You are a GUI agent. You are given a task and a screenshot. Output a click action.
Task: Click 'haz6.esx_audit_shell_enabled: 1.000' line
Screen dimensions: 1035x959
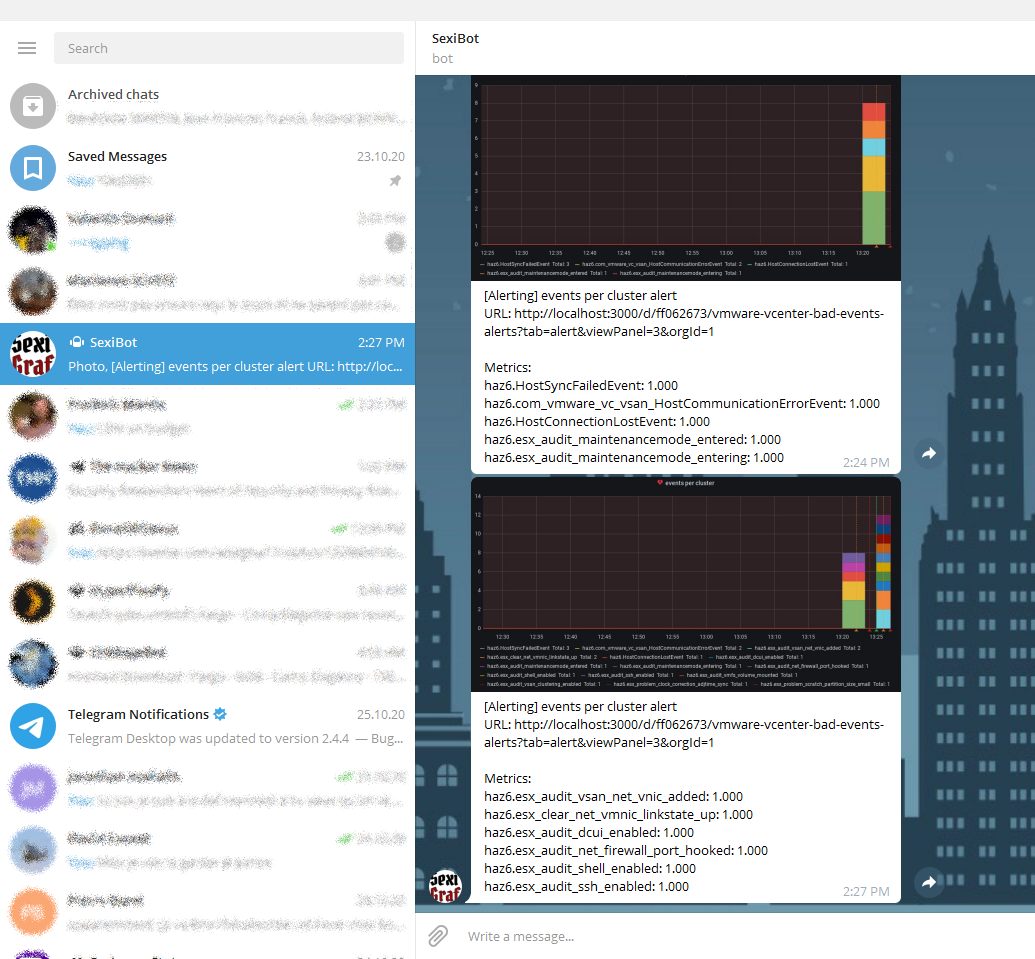[590, 869]
